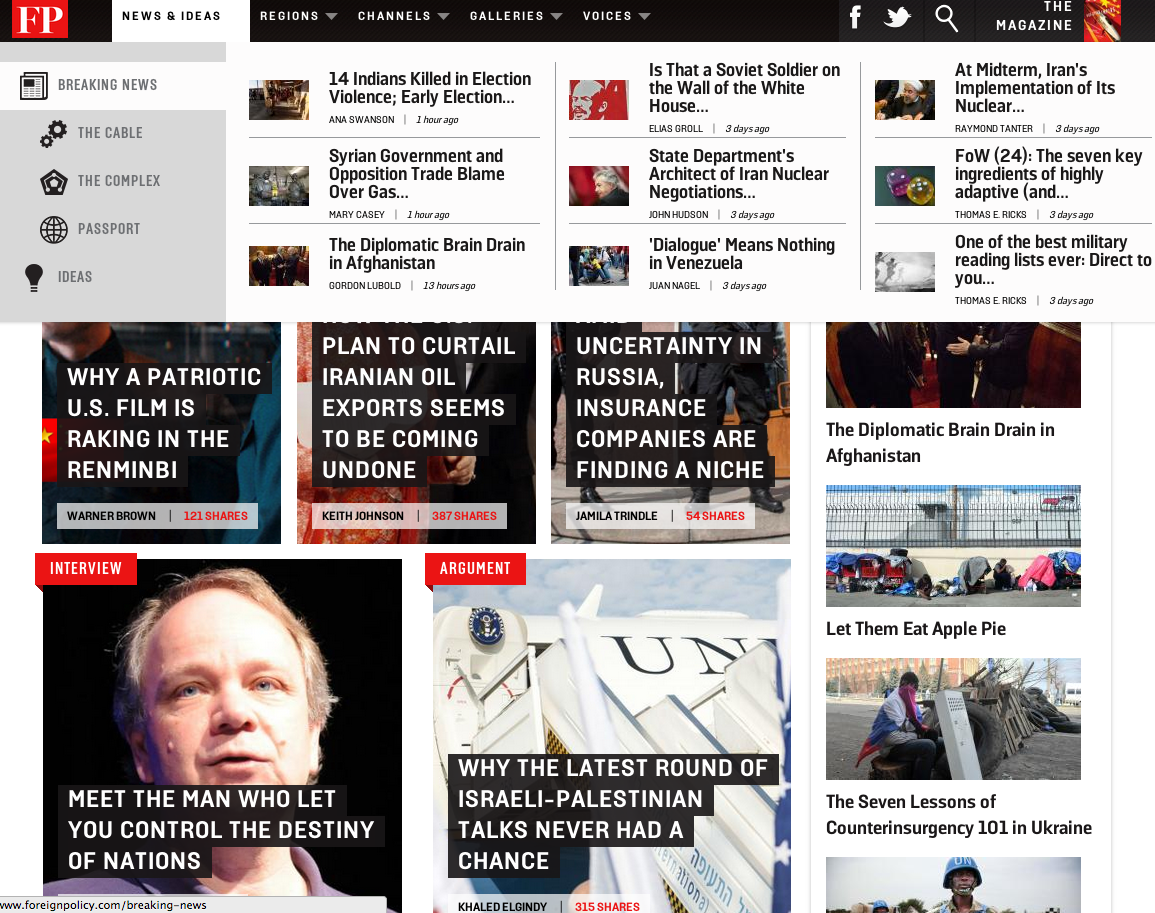The height and width of the screenshot is (913, 1155).
Task: Click thumbnail beside 'Dialogue' Means Nothing story
Action: pyautogui.click(x=599, y=266)
